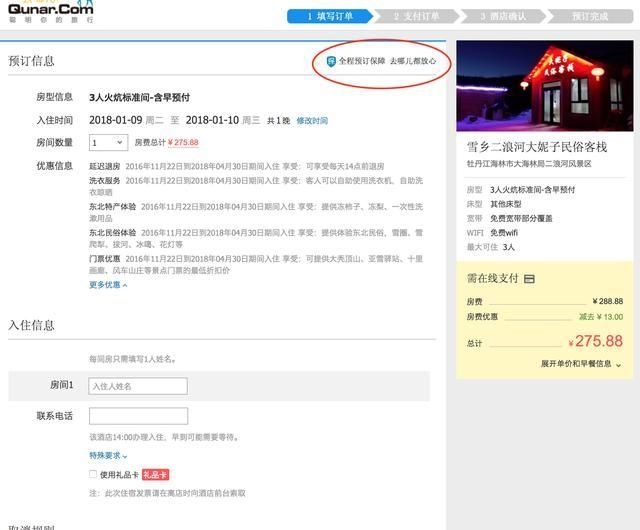Click check-out date 2018-01-10
Screen dimensions: 640x530
(212, 120)
